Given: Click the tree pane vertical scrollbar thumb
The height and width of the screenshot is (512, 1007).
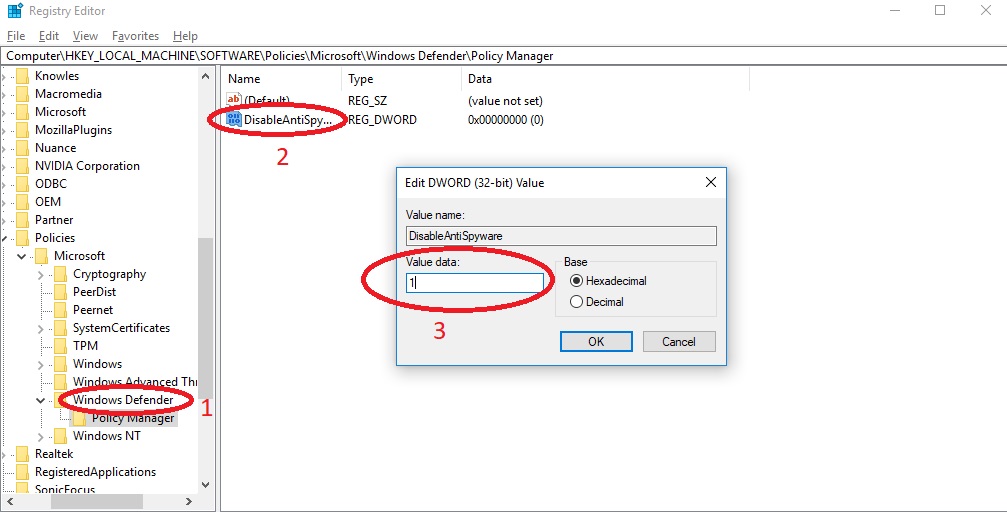Looking at the screenshot, I should point(205,318).
